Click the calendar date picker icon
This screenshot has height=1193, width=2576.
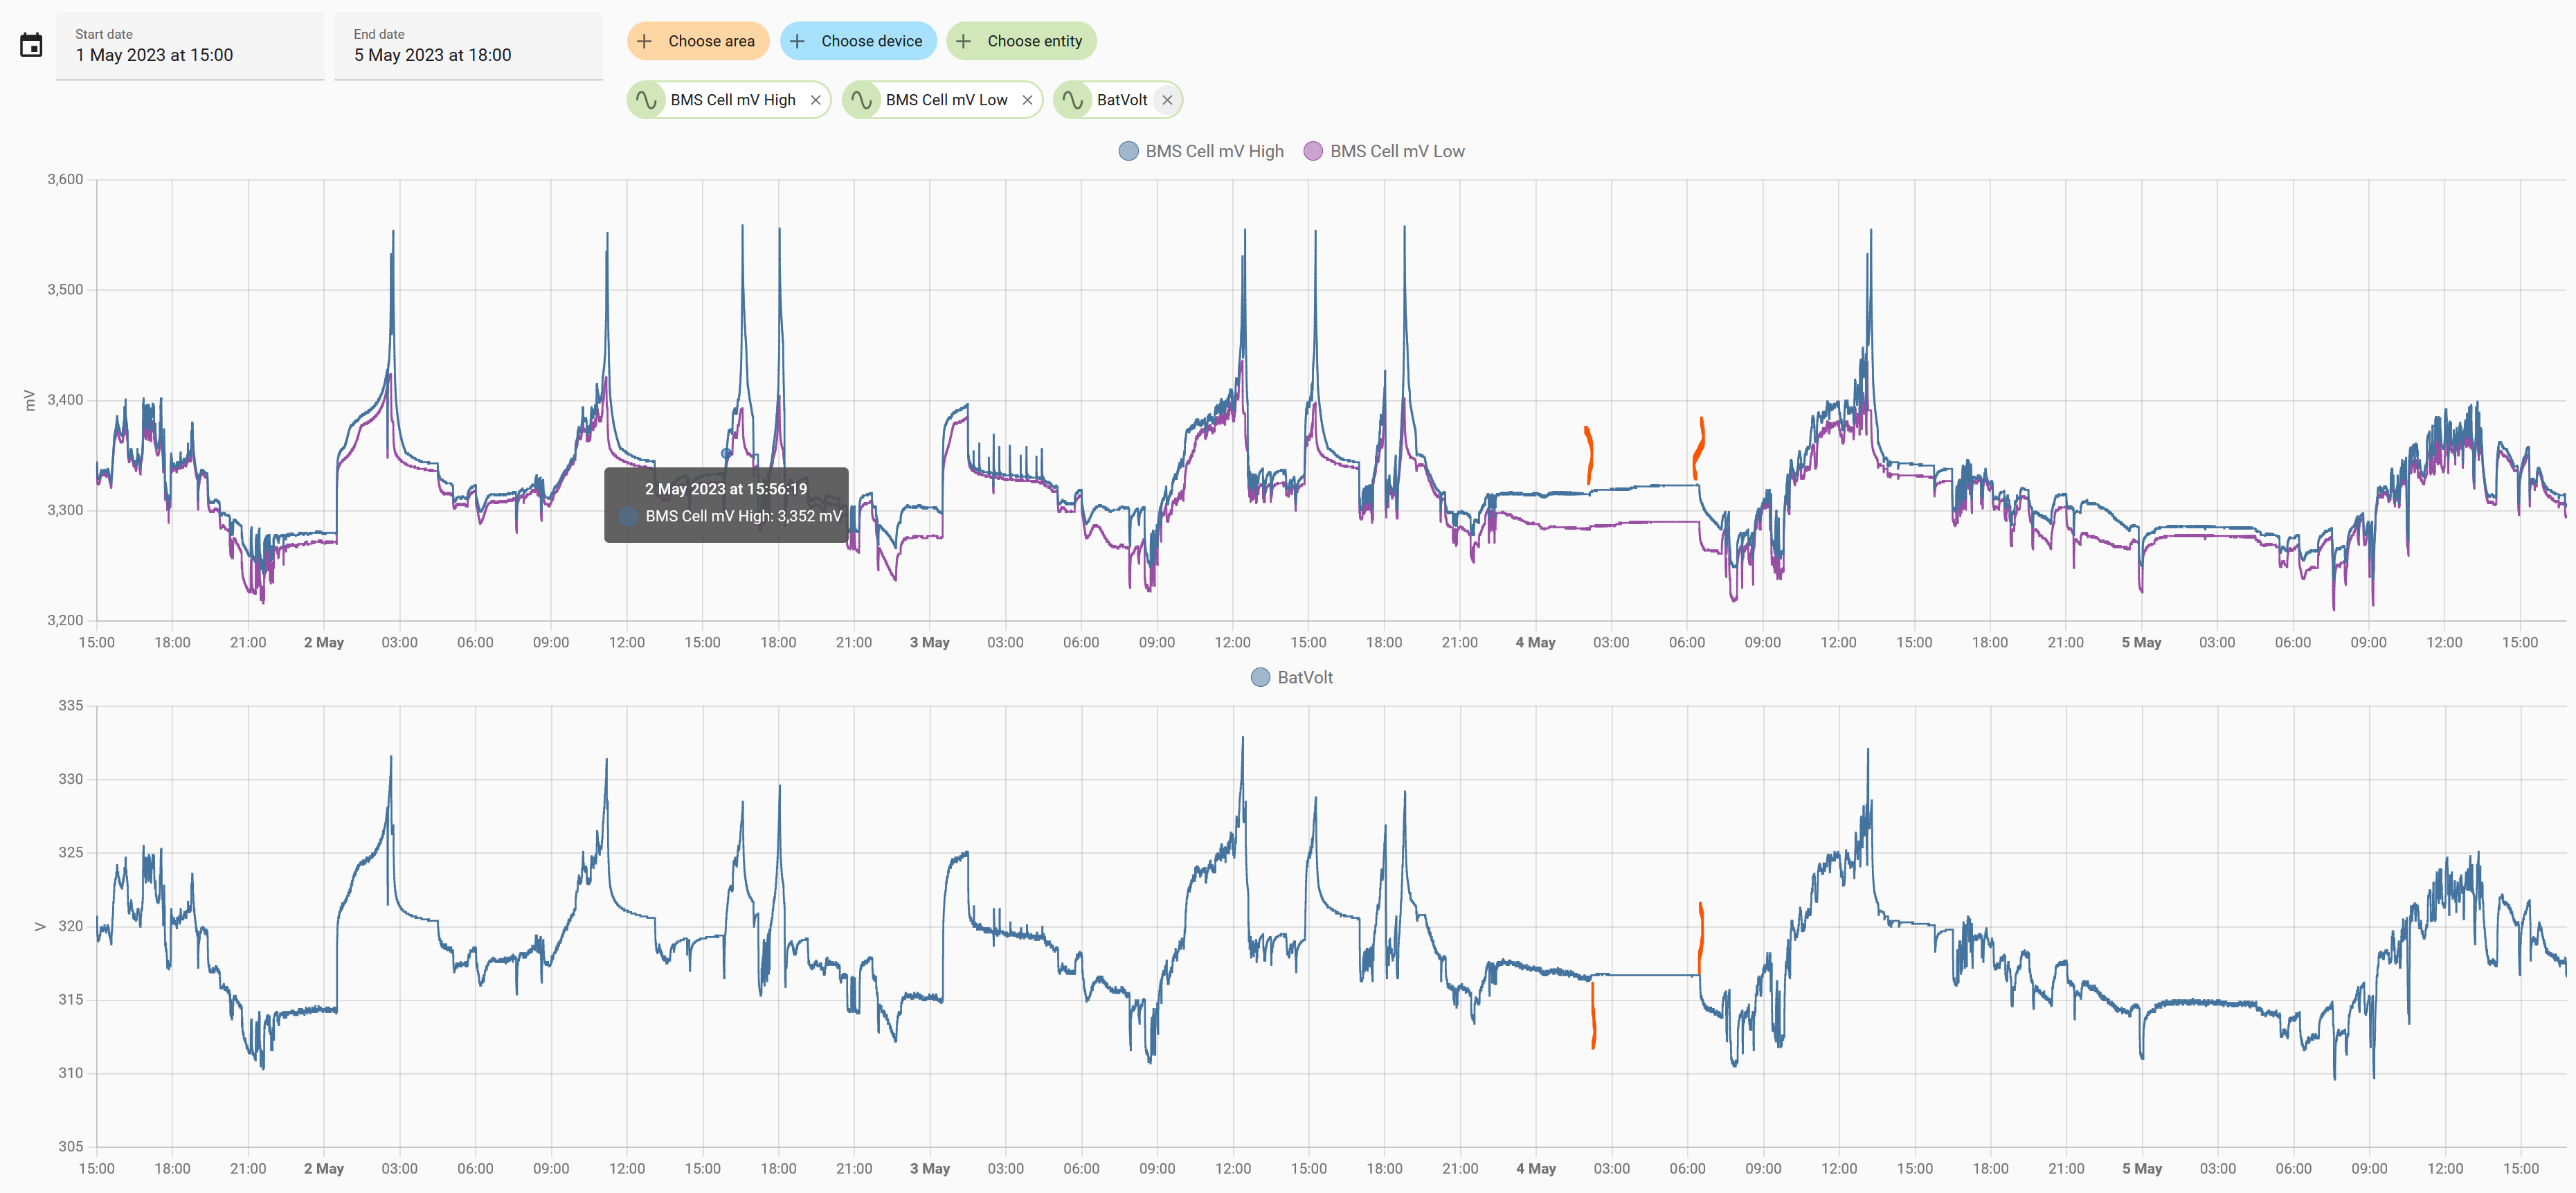[x=31, y=45]
